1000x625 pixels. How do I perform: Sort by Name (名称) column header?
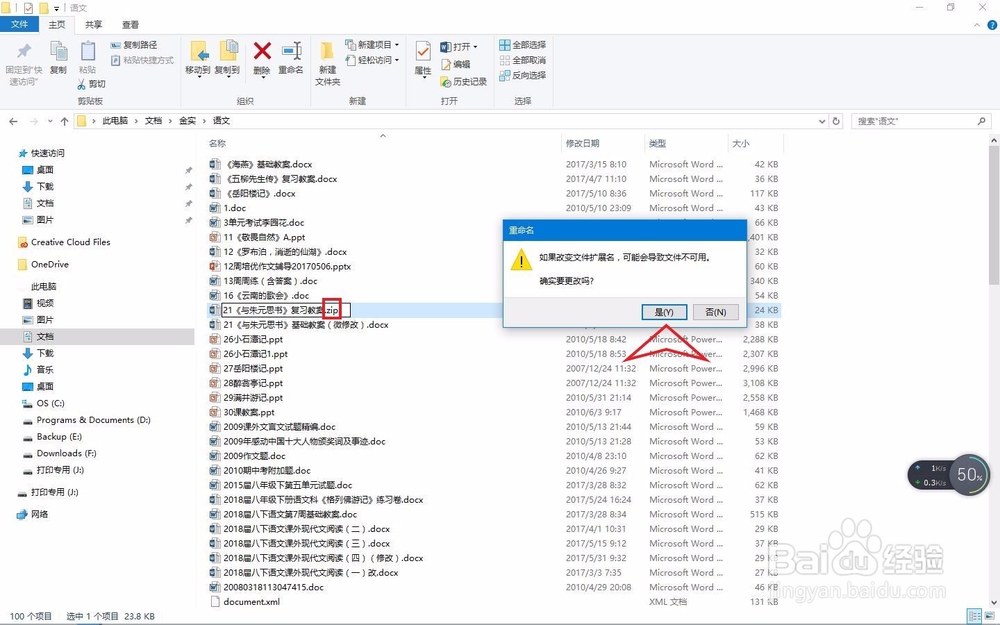(217, 143)
